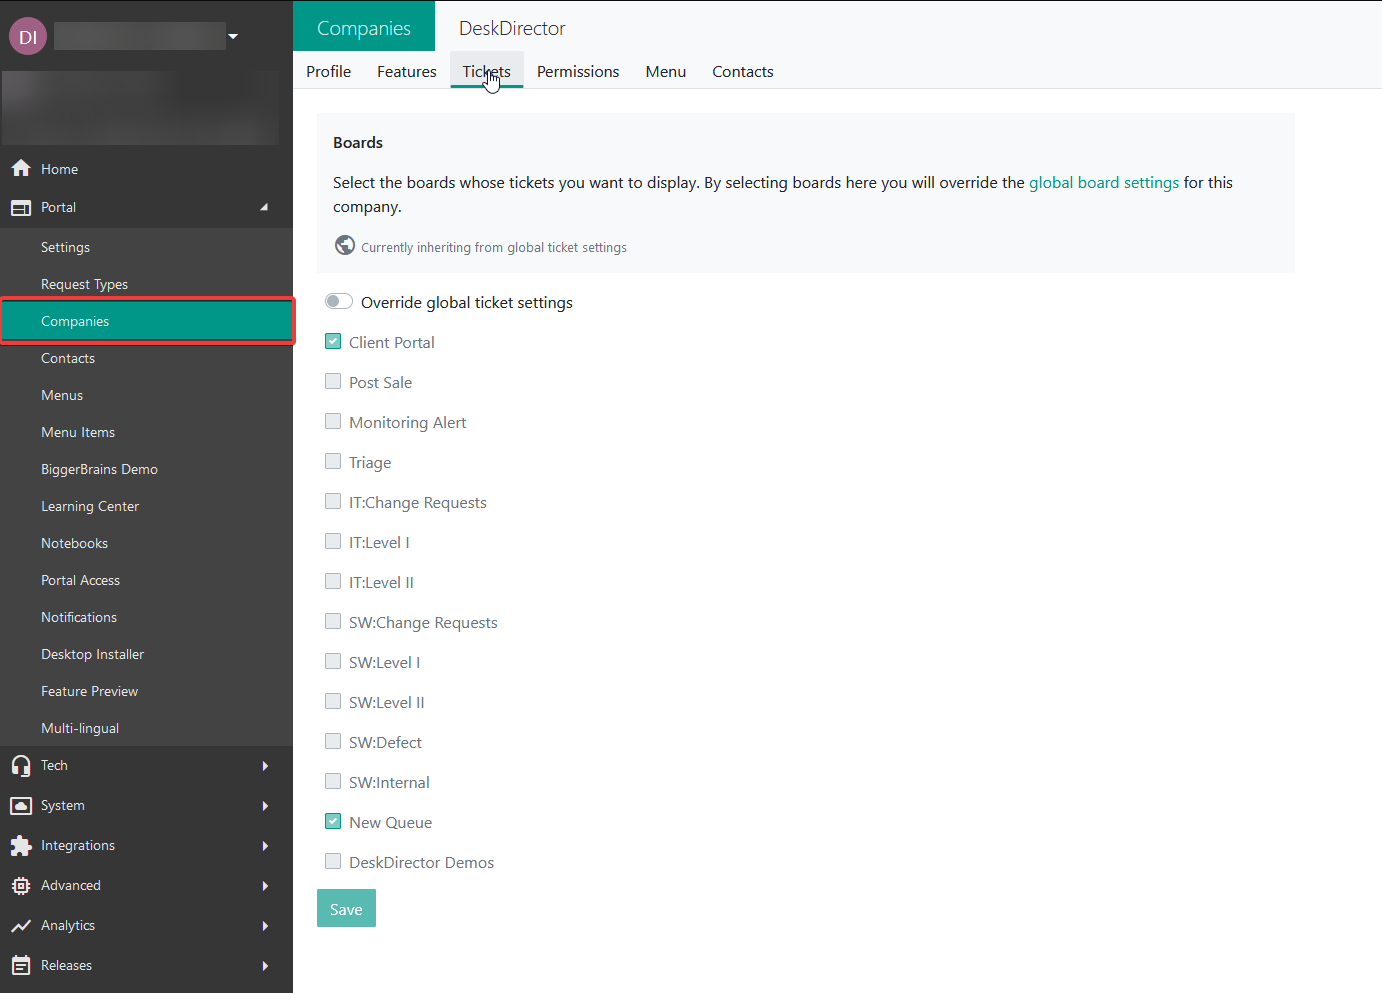Click the globe icon beside inheriting notice
1382x993 pixels.
(x=345, y=245)
